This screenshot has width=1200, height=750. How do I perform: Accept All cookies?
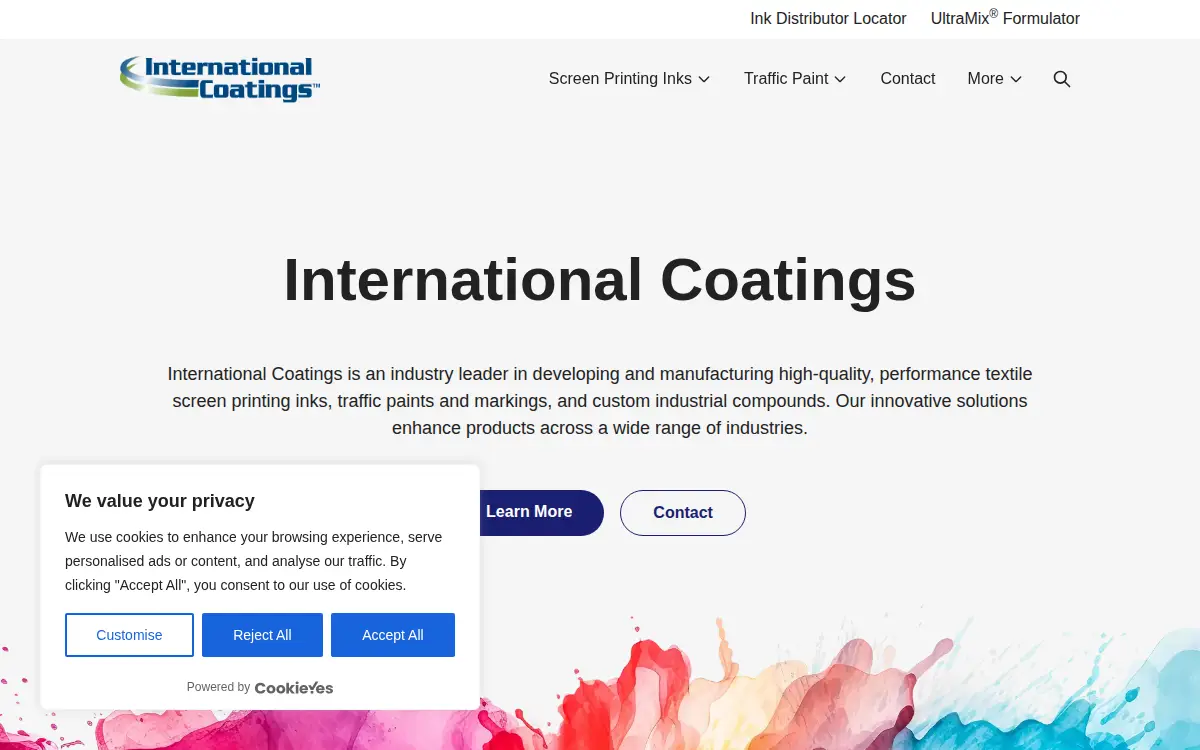click(393, 635)
